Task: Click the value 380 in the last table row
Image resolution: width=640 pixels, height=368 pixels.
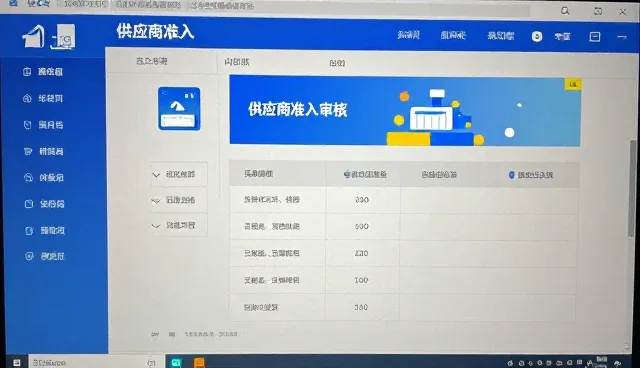Action: [x=361, y=307]
